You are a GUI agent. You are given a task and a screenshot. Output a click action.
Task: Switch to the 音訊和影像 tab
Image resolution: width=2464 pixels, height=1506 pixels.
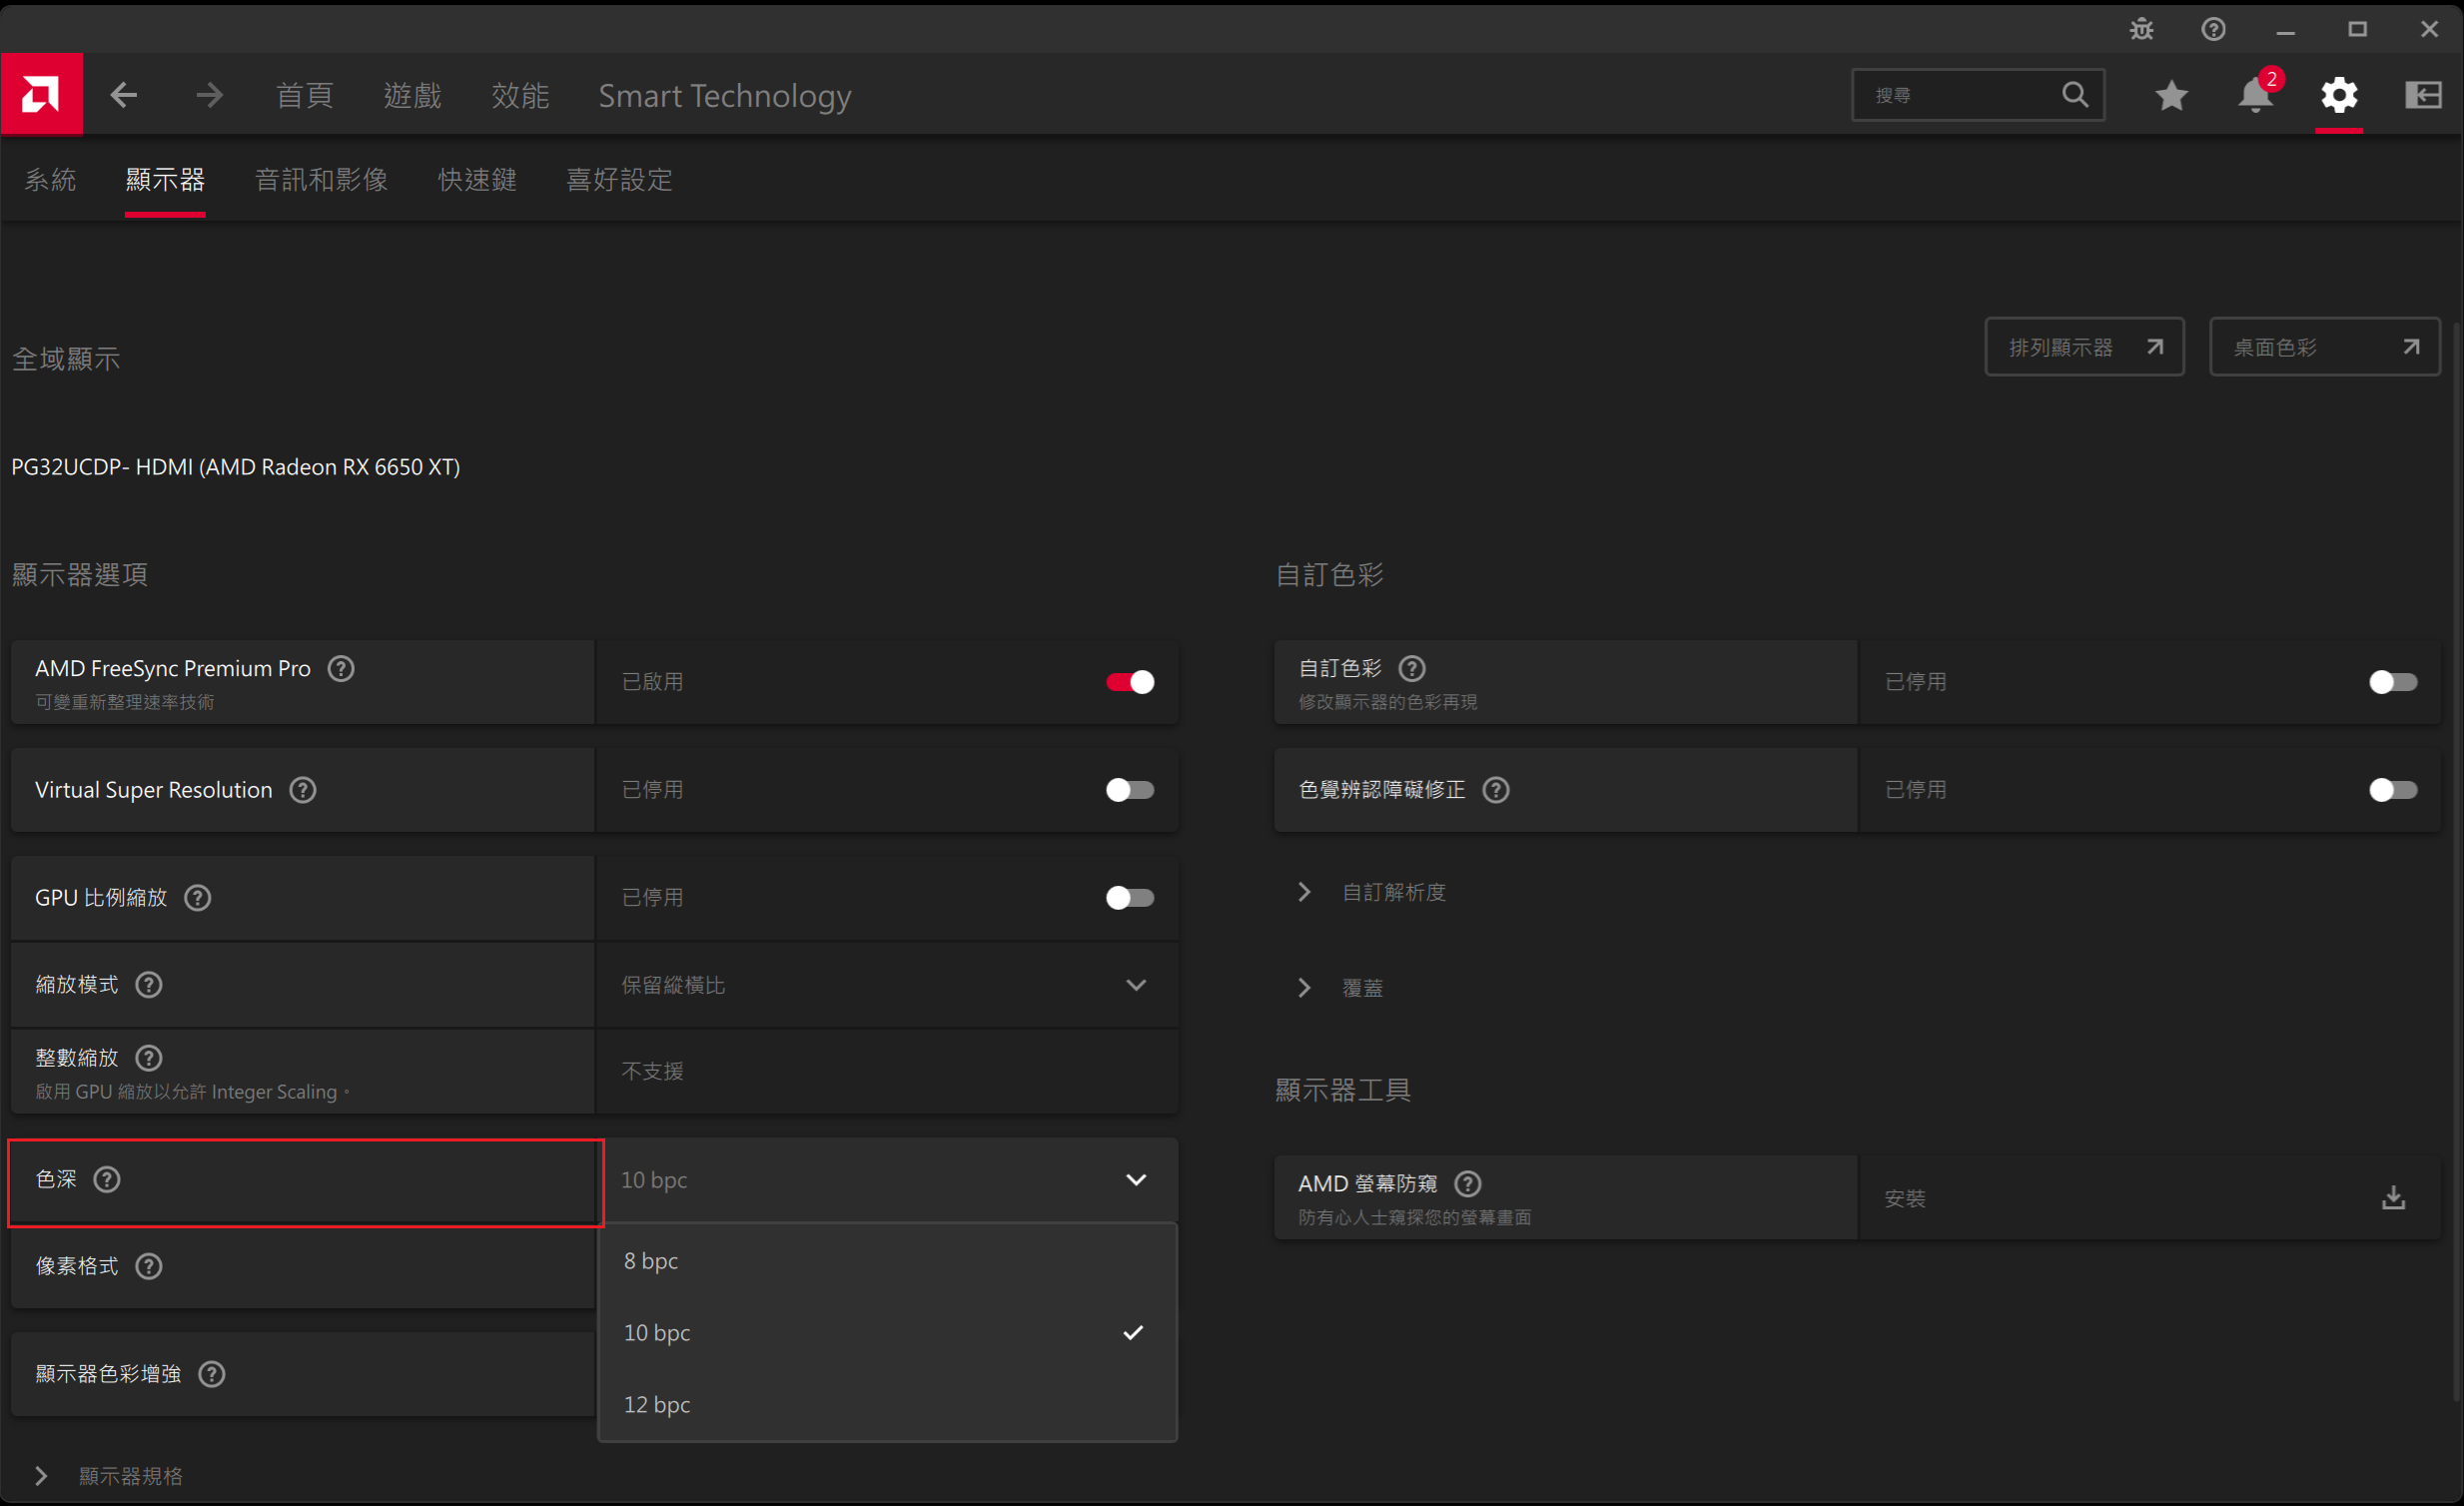321,180
